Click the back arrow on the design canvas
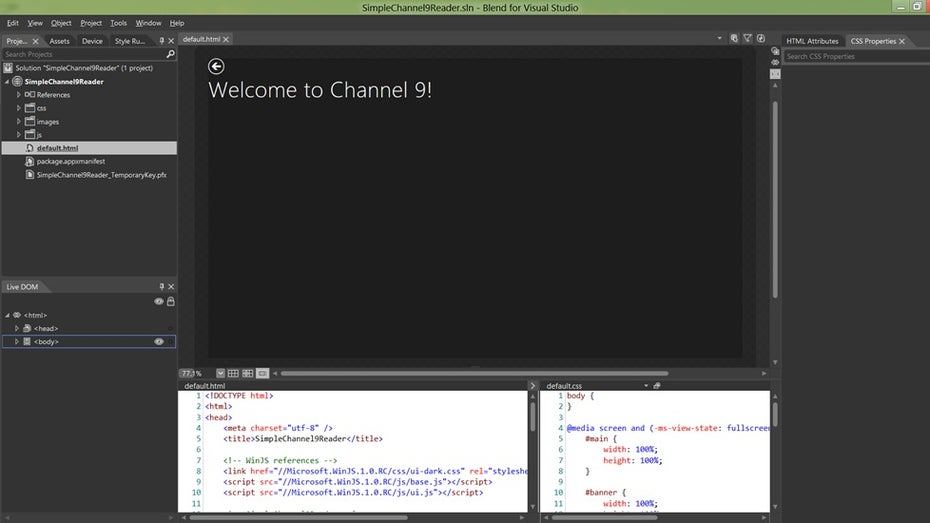 click(216, 66)
